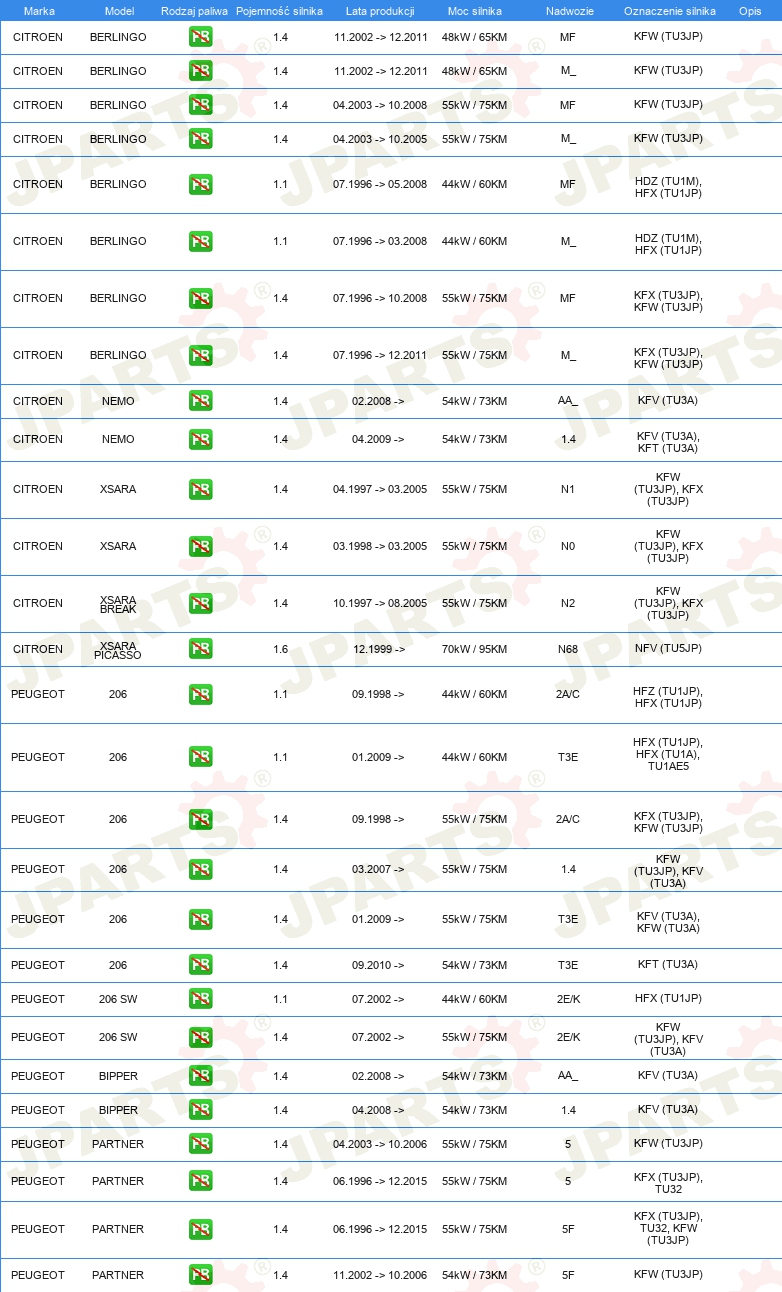Image resolution: width=782 pixels, height=1292 pixels.
Task: Click the KFX (TU3JP), TU32 engine cell
Action: [x=668, y=1183]
